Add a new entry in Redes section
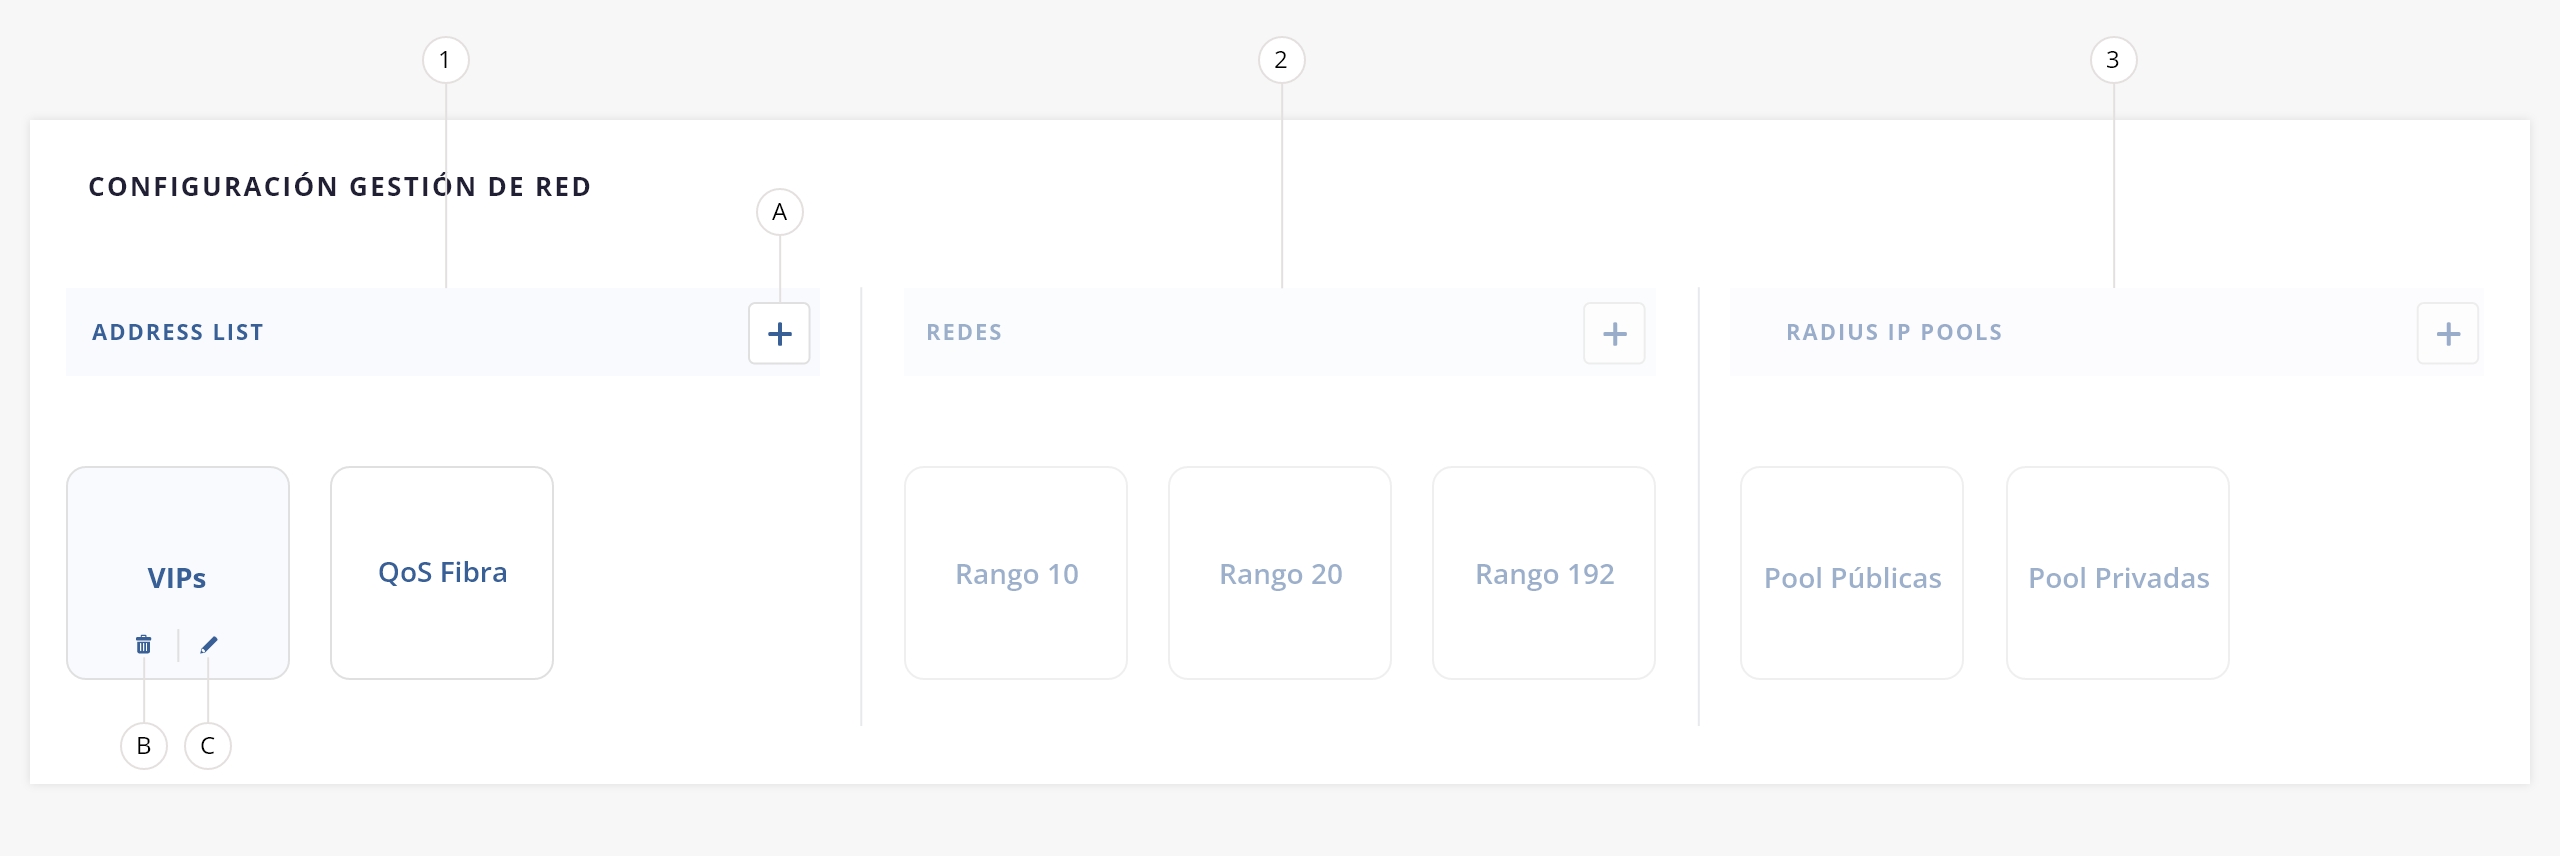 1614,334
